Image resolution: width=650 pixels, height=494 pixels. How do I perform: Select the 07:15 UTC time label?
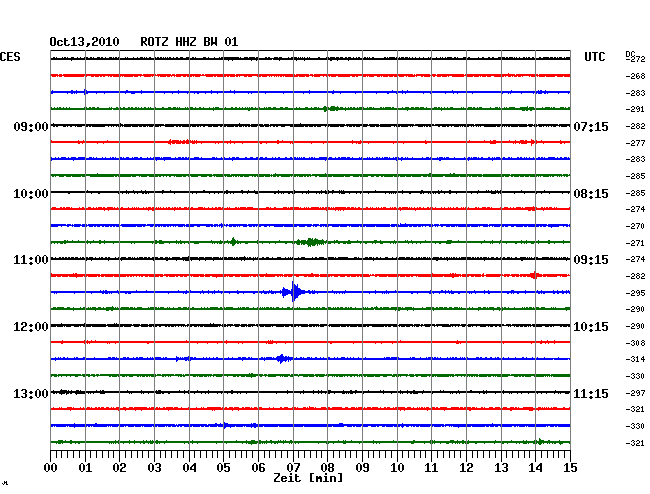point(591,127)
